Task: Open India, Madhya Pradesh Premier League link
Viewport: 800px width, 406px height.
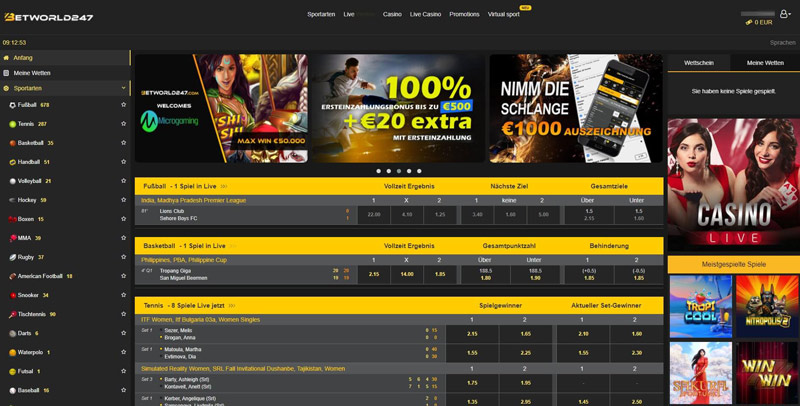Action: pos(193,201)
